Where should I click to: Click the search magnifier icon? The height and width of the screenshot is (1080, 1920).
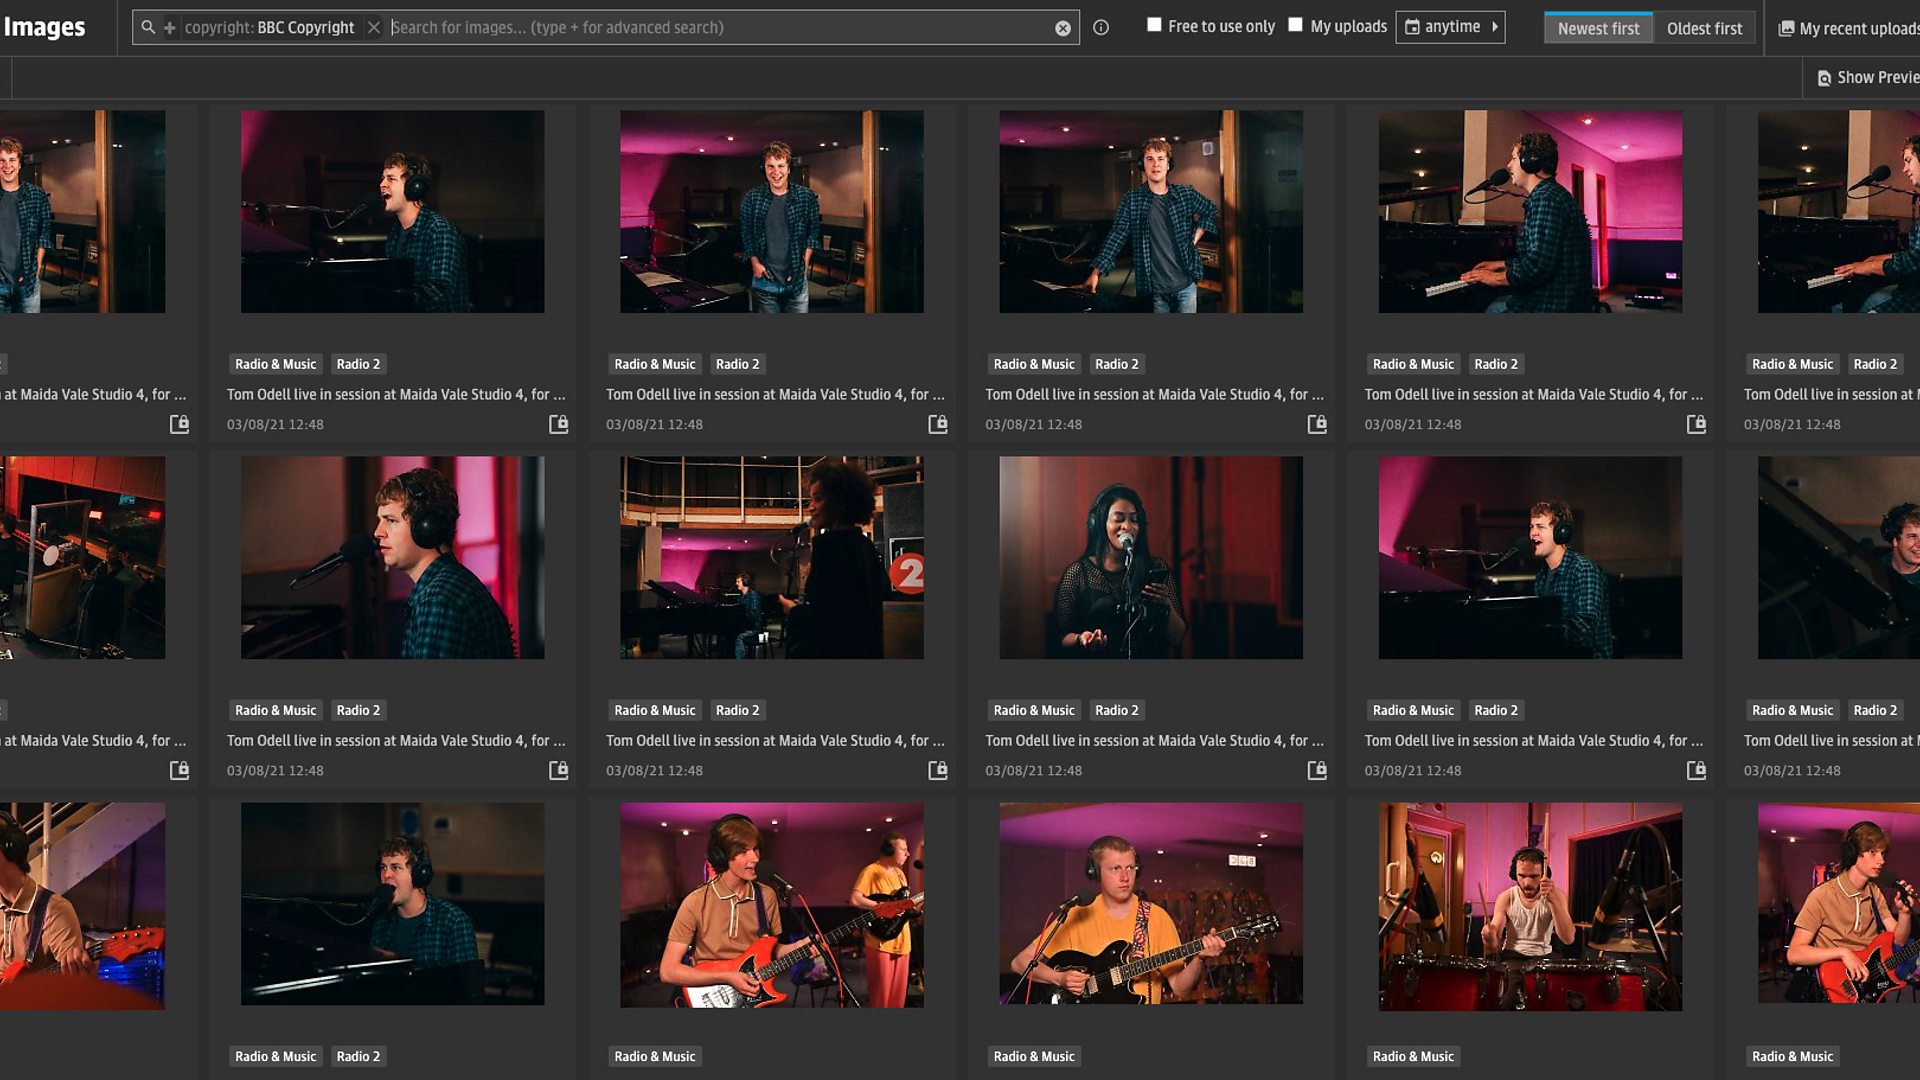click(x=148, y=27)
